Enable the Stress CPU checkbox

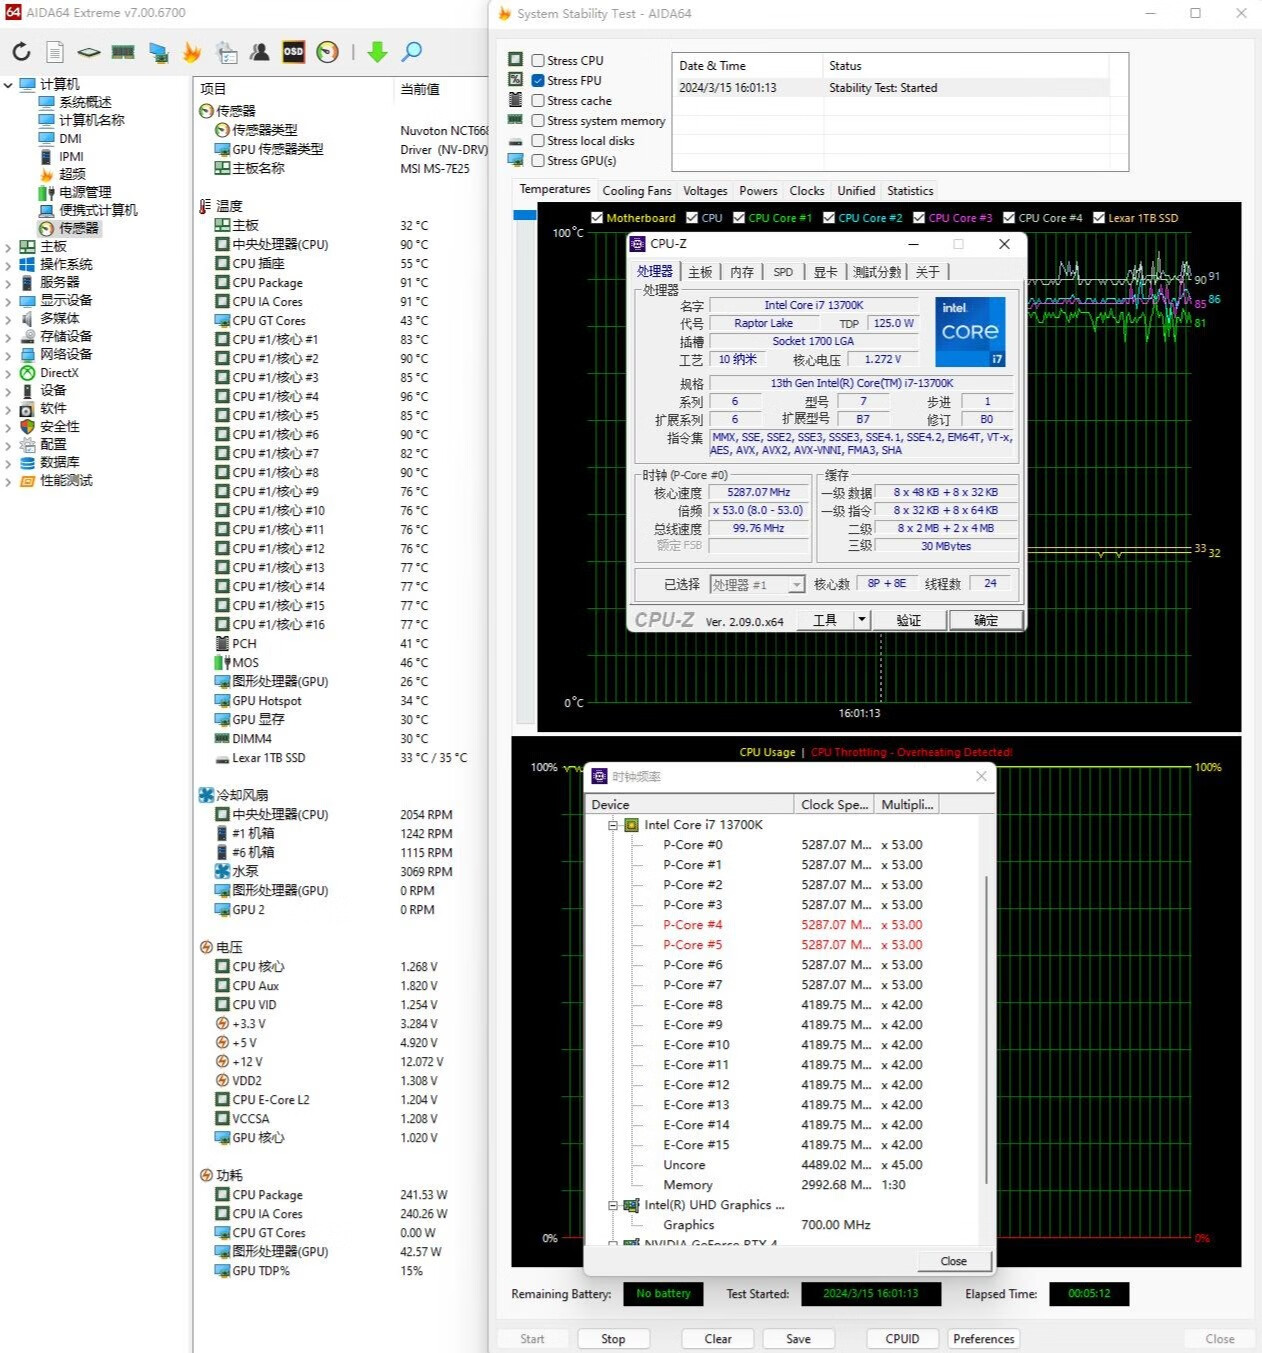[x=538, y=61]
